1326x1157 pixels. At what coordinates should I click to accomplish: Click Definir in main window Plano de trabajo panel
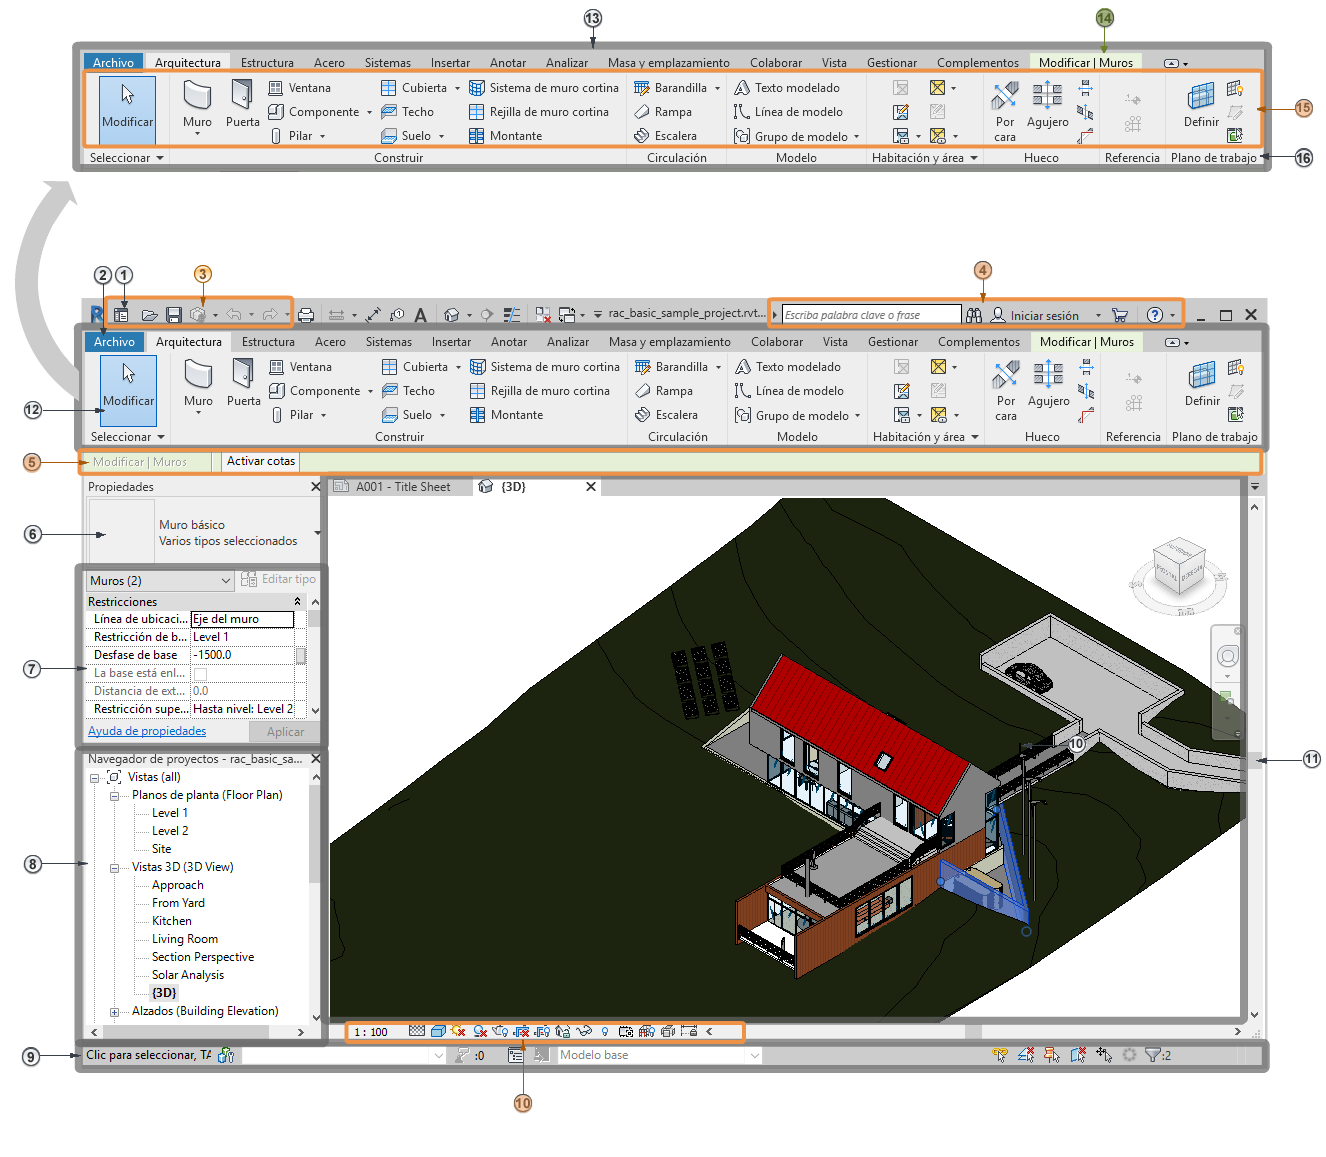pyautogui.click(x=1202, y=384)
